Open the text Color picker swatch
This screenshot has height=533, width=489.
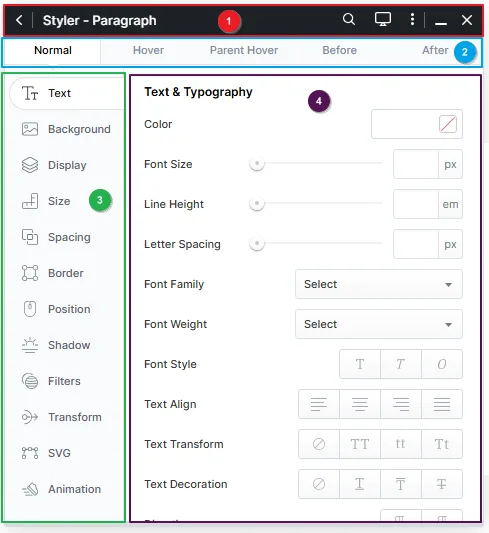click(x=448, y=124)
